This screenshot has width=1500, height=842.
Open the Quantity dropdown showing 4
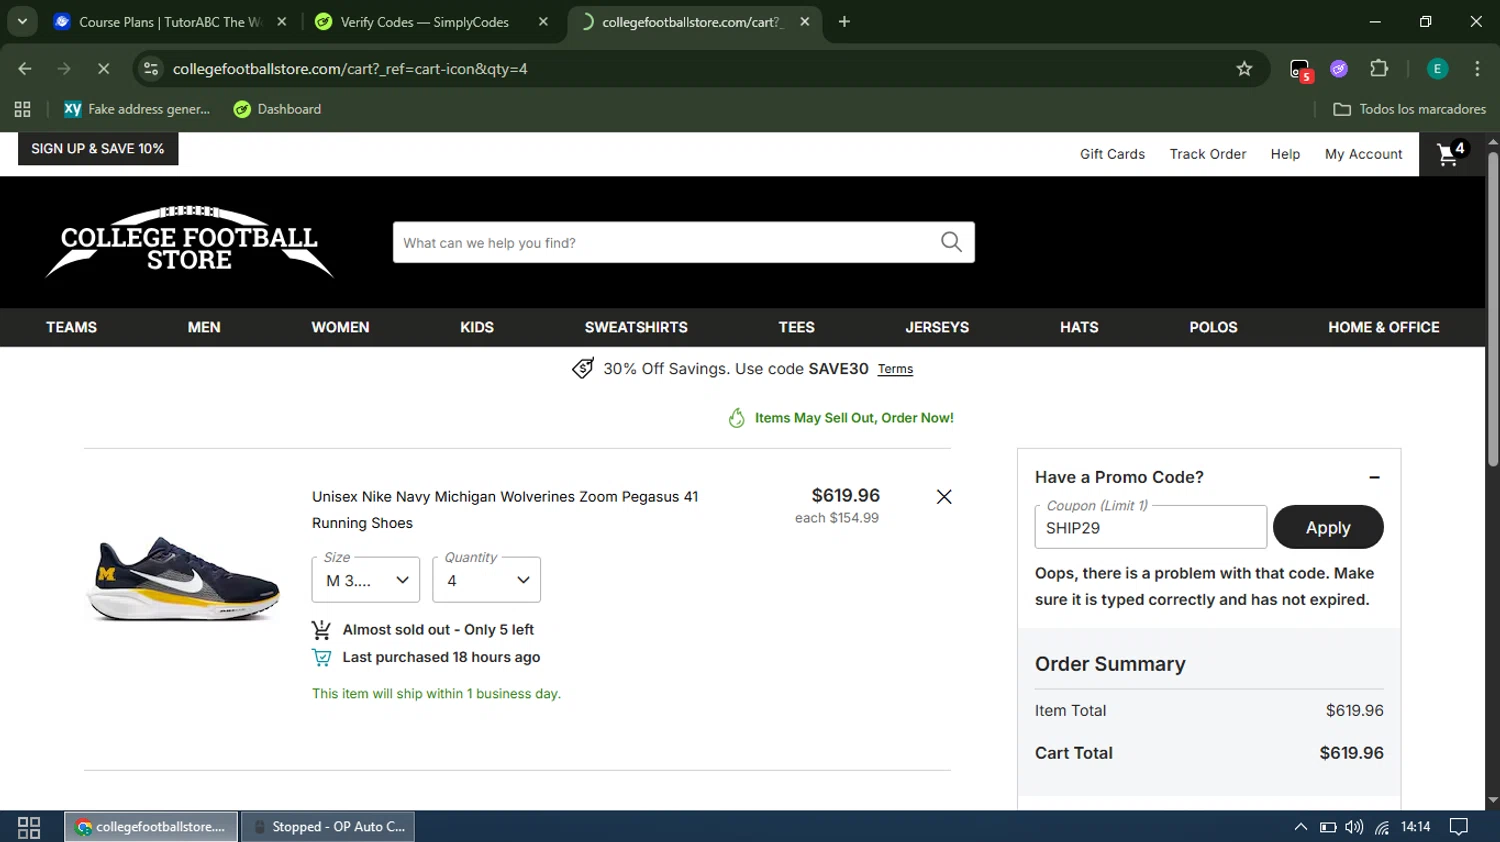(x=487, y=580)
